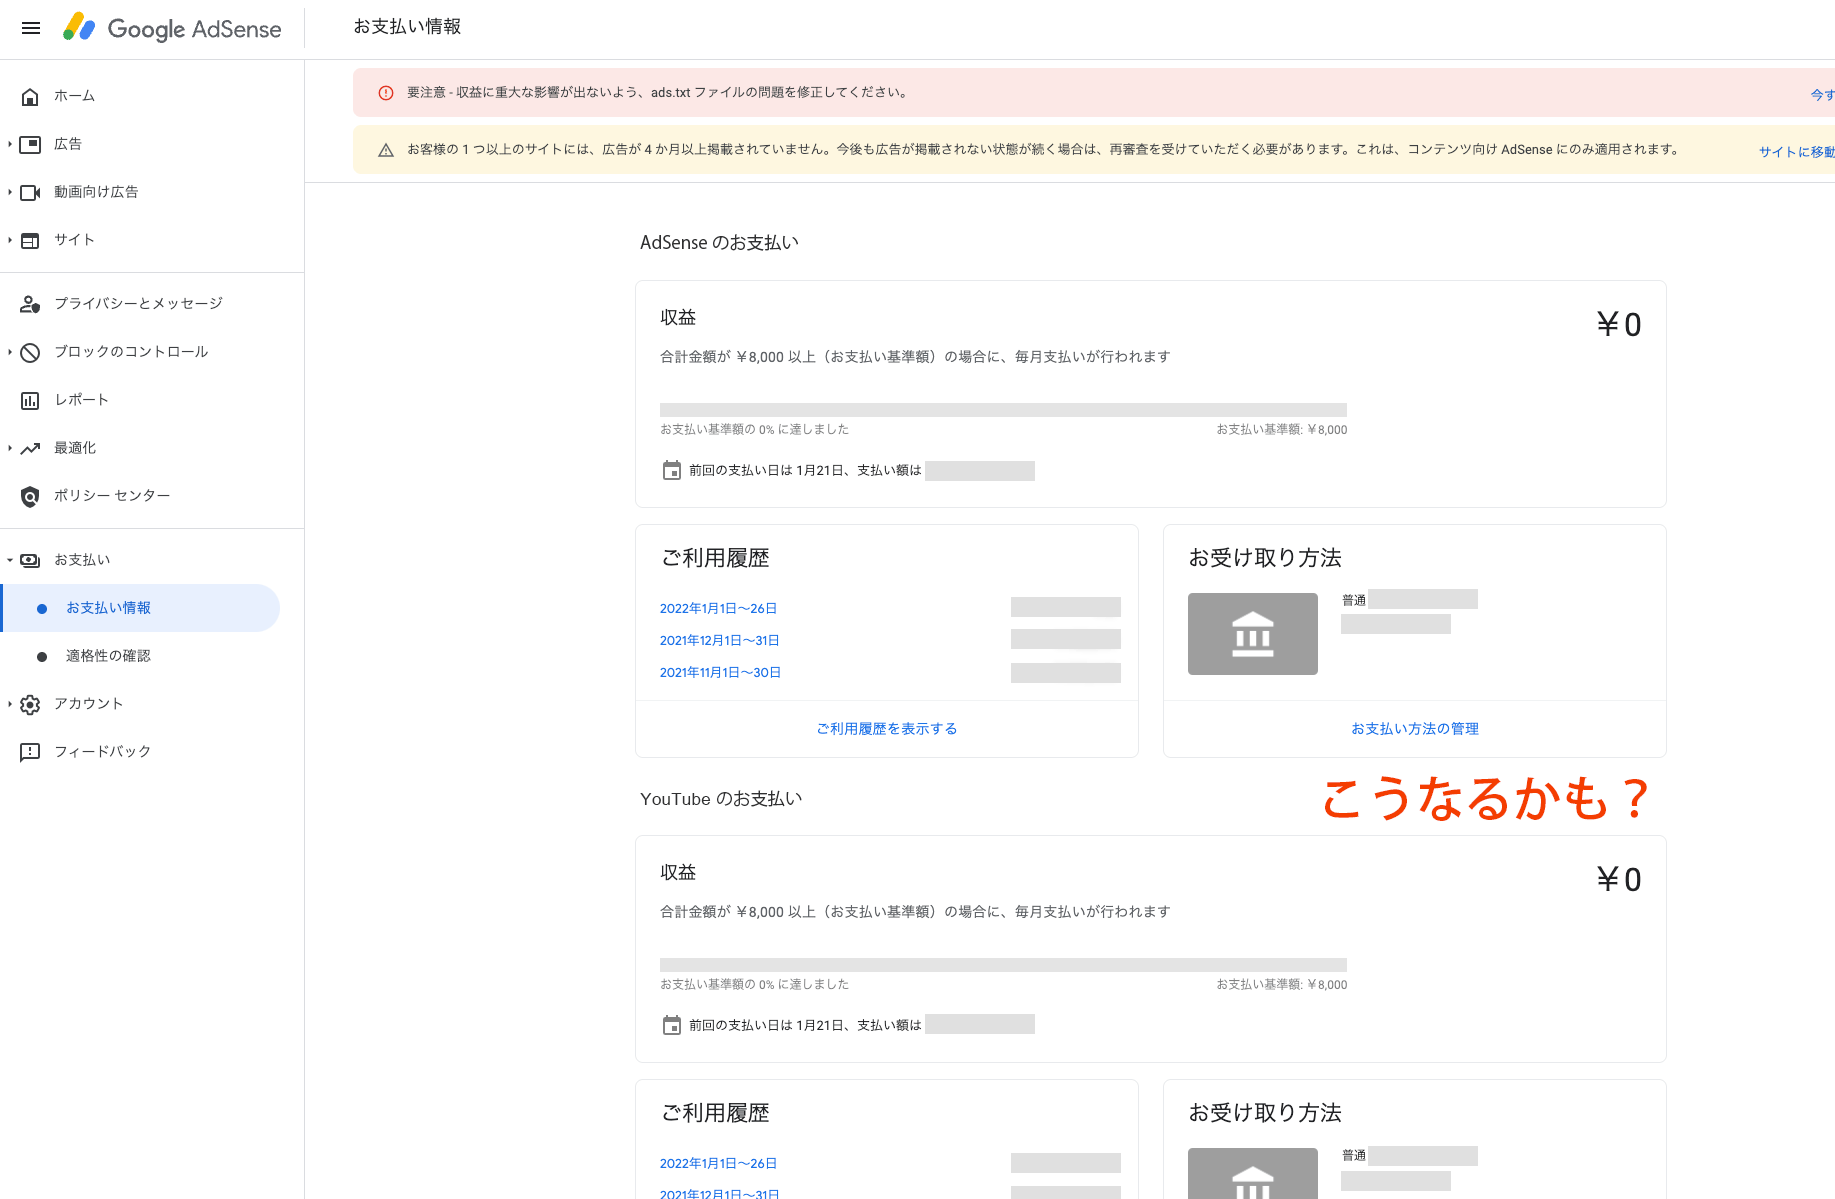Image resolution: width=1835 pixels, height=1199 pixels.
Task: Click the bank icon in AdSense payment method
Action: coord(1253,634)
